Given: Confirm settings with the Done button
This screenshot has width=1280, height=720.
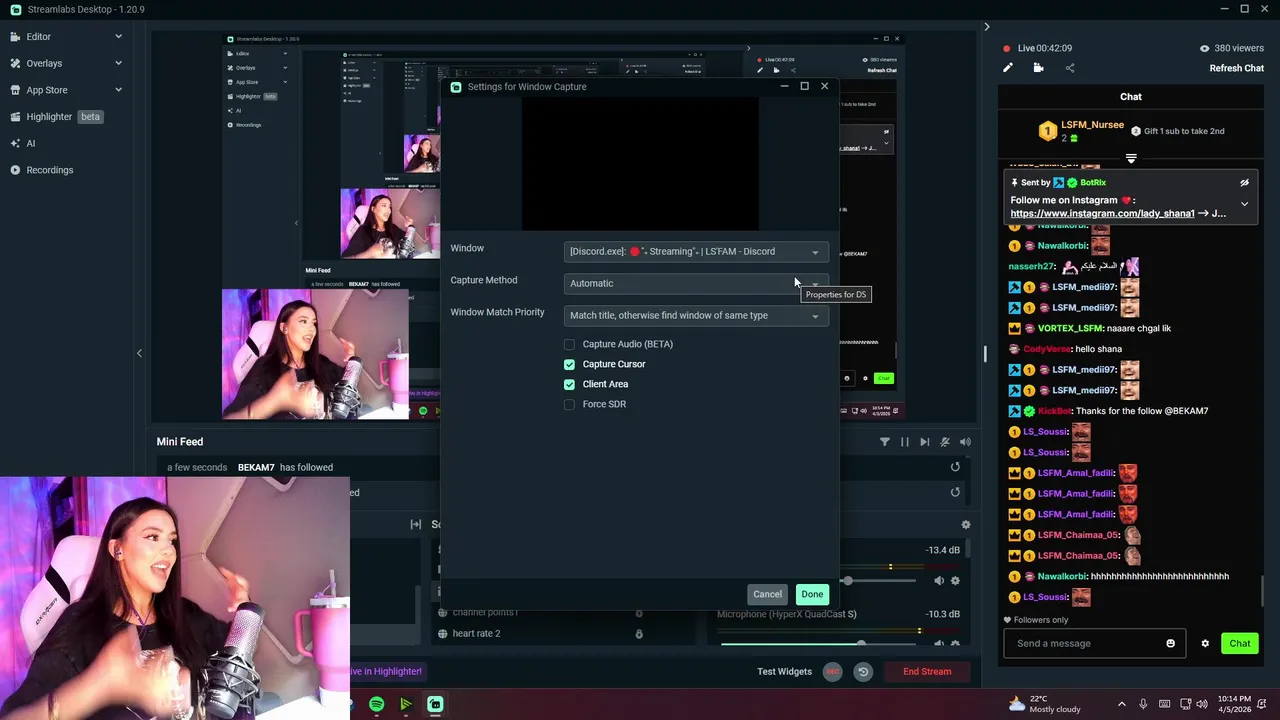Looking at the screenshot, I should (812, 594).
